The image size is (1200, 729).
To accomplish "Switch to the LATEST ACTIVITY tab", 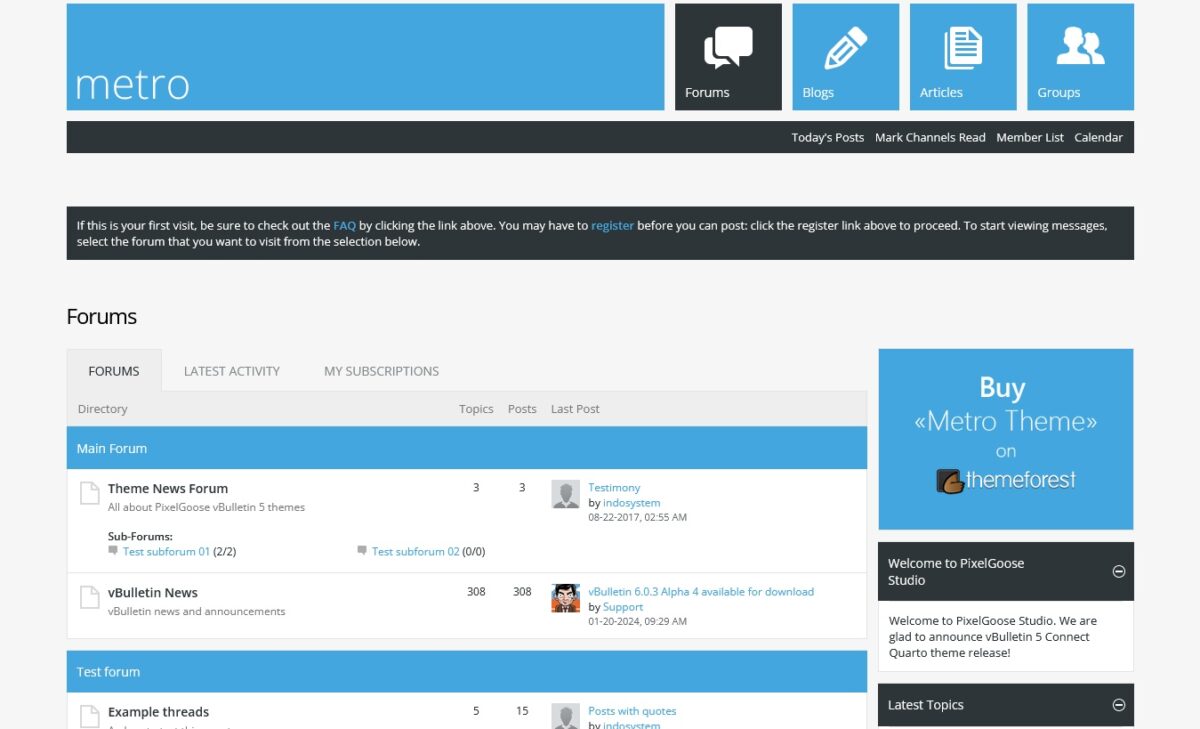I will (x=231, y=370).
